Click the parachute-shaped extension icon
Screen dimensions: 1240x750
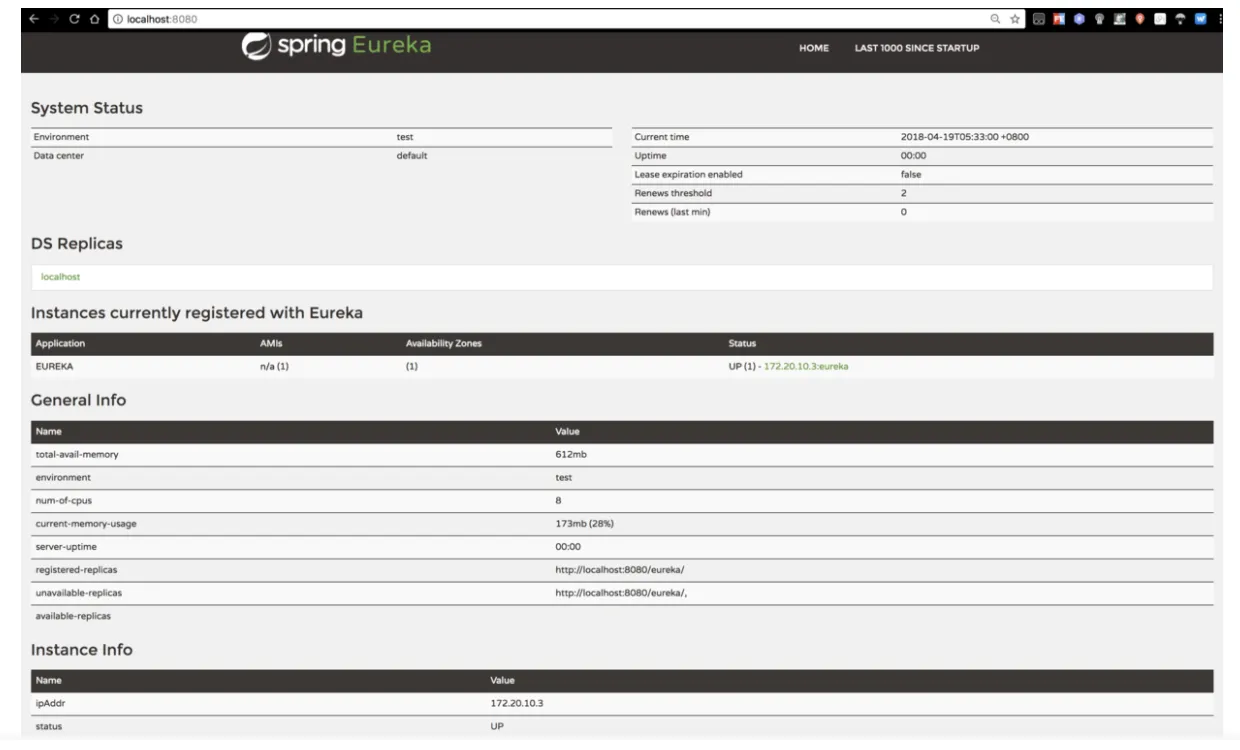1180,18
